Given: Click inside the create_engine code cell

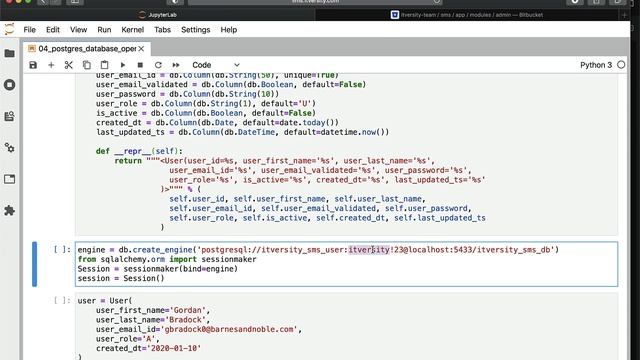Looking at the screenshot, I should tap(346, 264).
